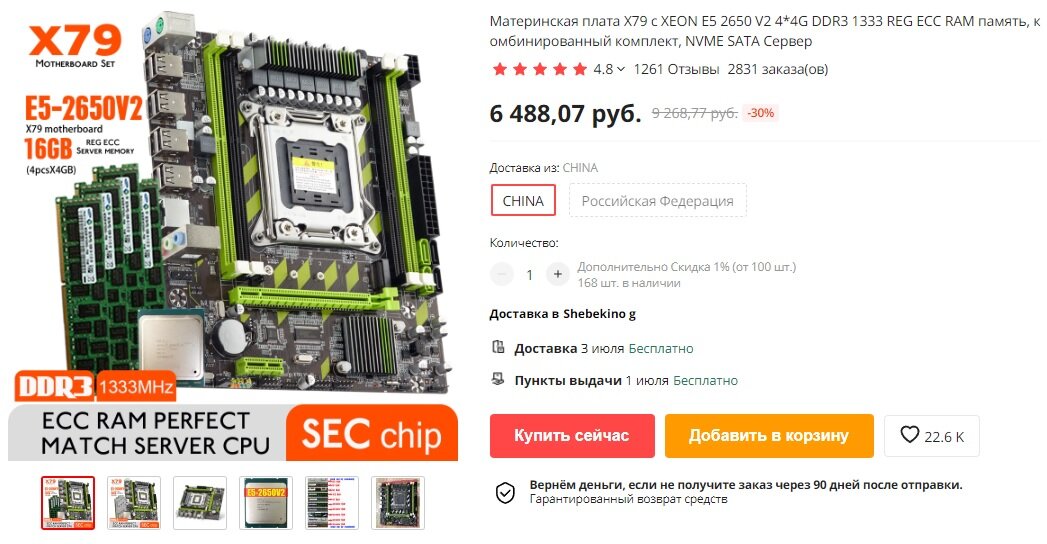Select the last thumbnail of motherboard top view

[398, 503]
